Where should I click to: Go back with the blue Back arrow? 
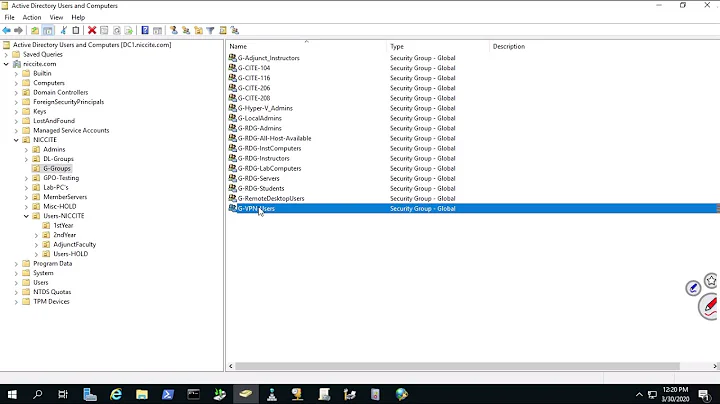[x=6, y=30]
